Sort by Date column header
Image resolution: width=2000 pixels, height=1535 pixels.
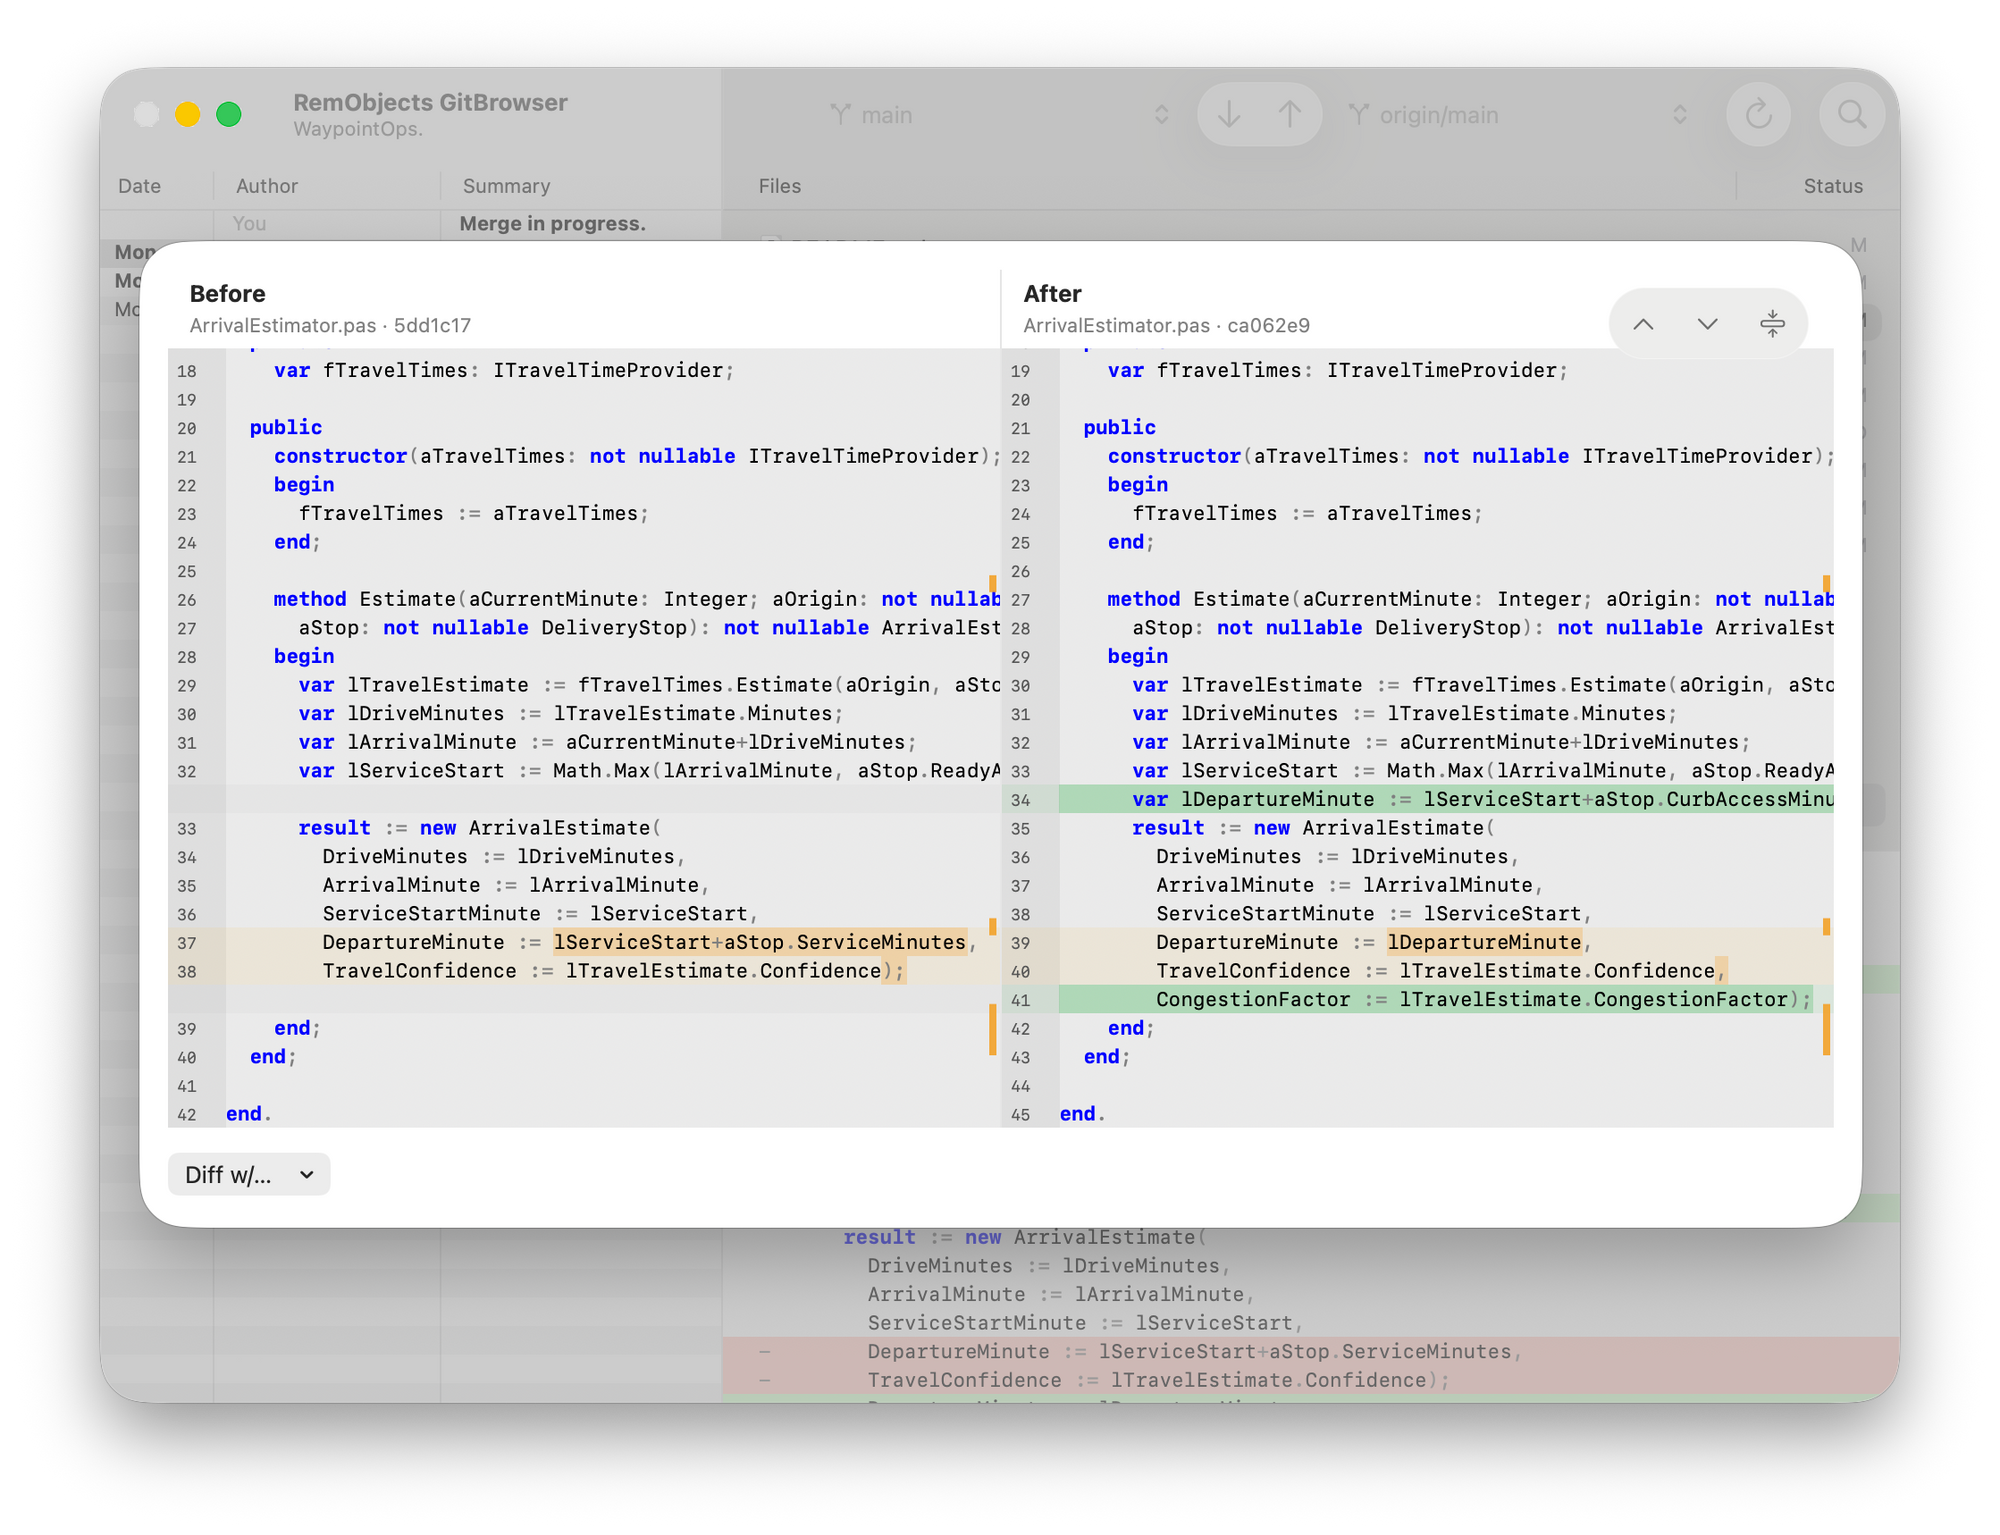(139, 186)
